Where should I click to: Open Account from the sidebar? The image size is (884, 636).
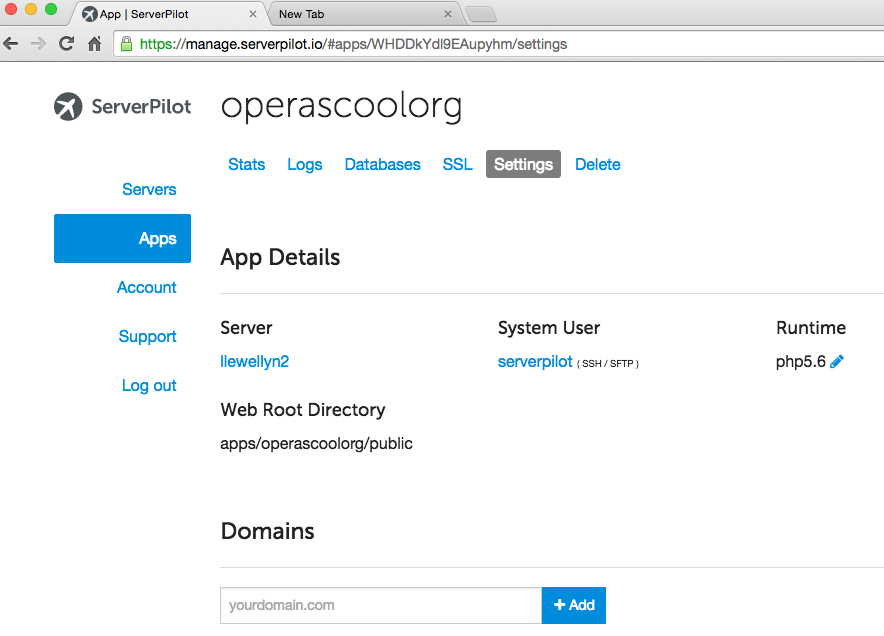[147, 288]
